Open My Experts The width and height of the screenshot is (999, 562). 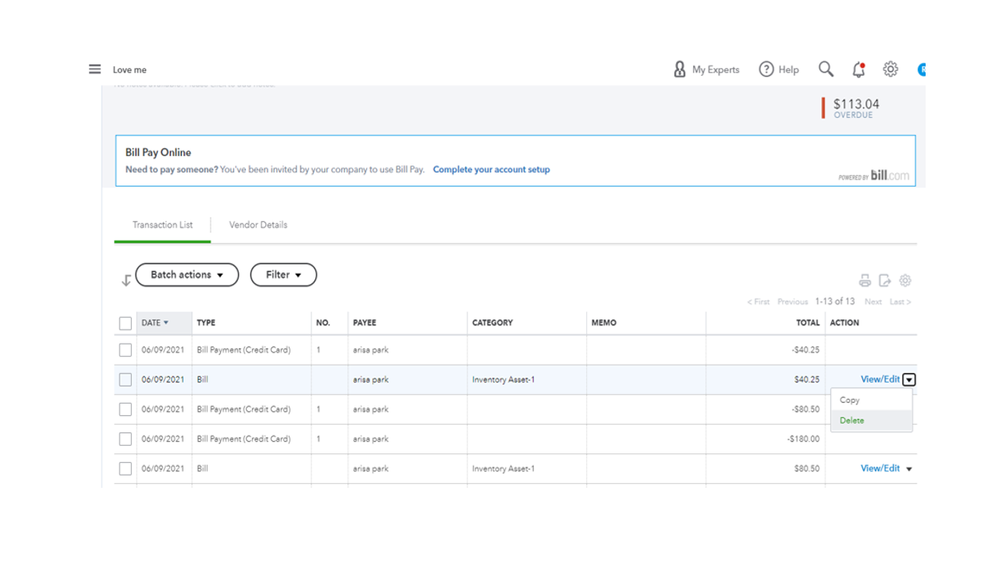point(706,69)
